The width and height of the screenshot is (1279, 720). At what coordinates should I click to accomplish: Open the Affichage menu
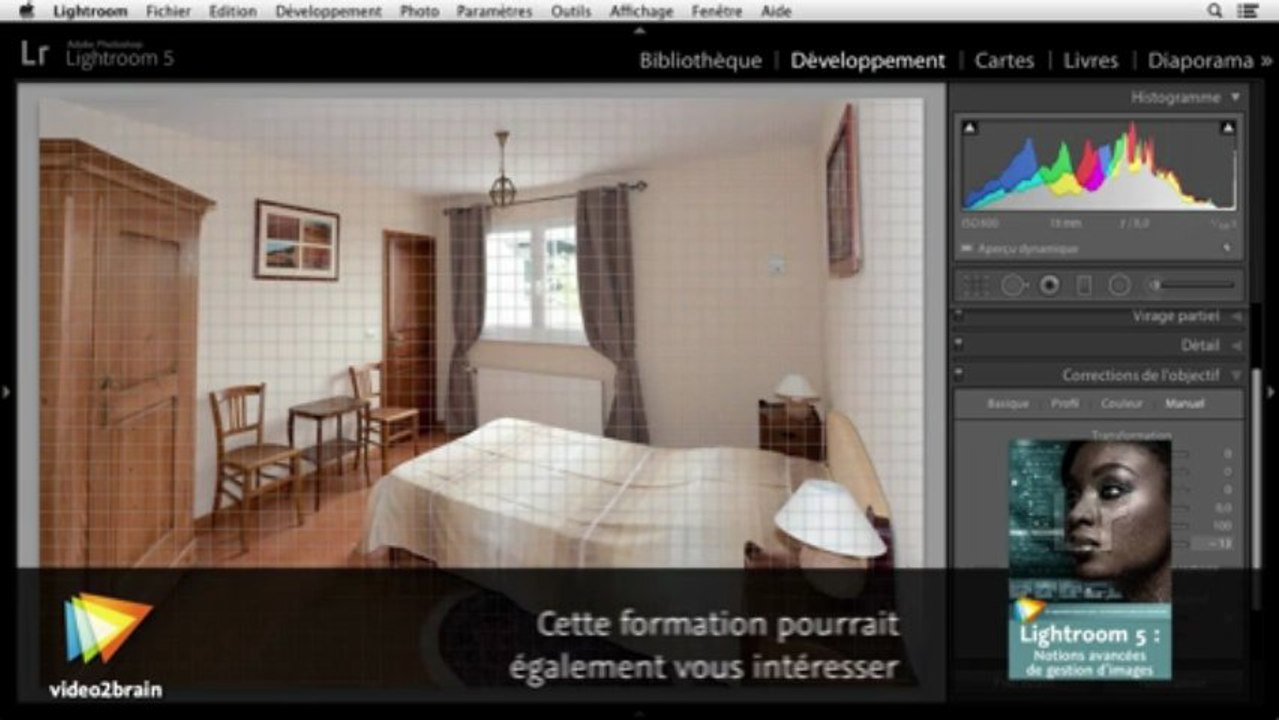(641, 11)
